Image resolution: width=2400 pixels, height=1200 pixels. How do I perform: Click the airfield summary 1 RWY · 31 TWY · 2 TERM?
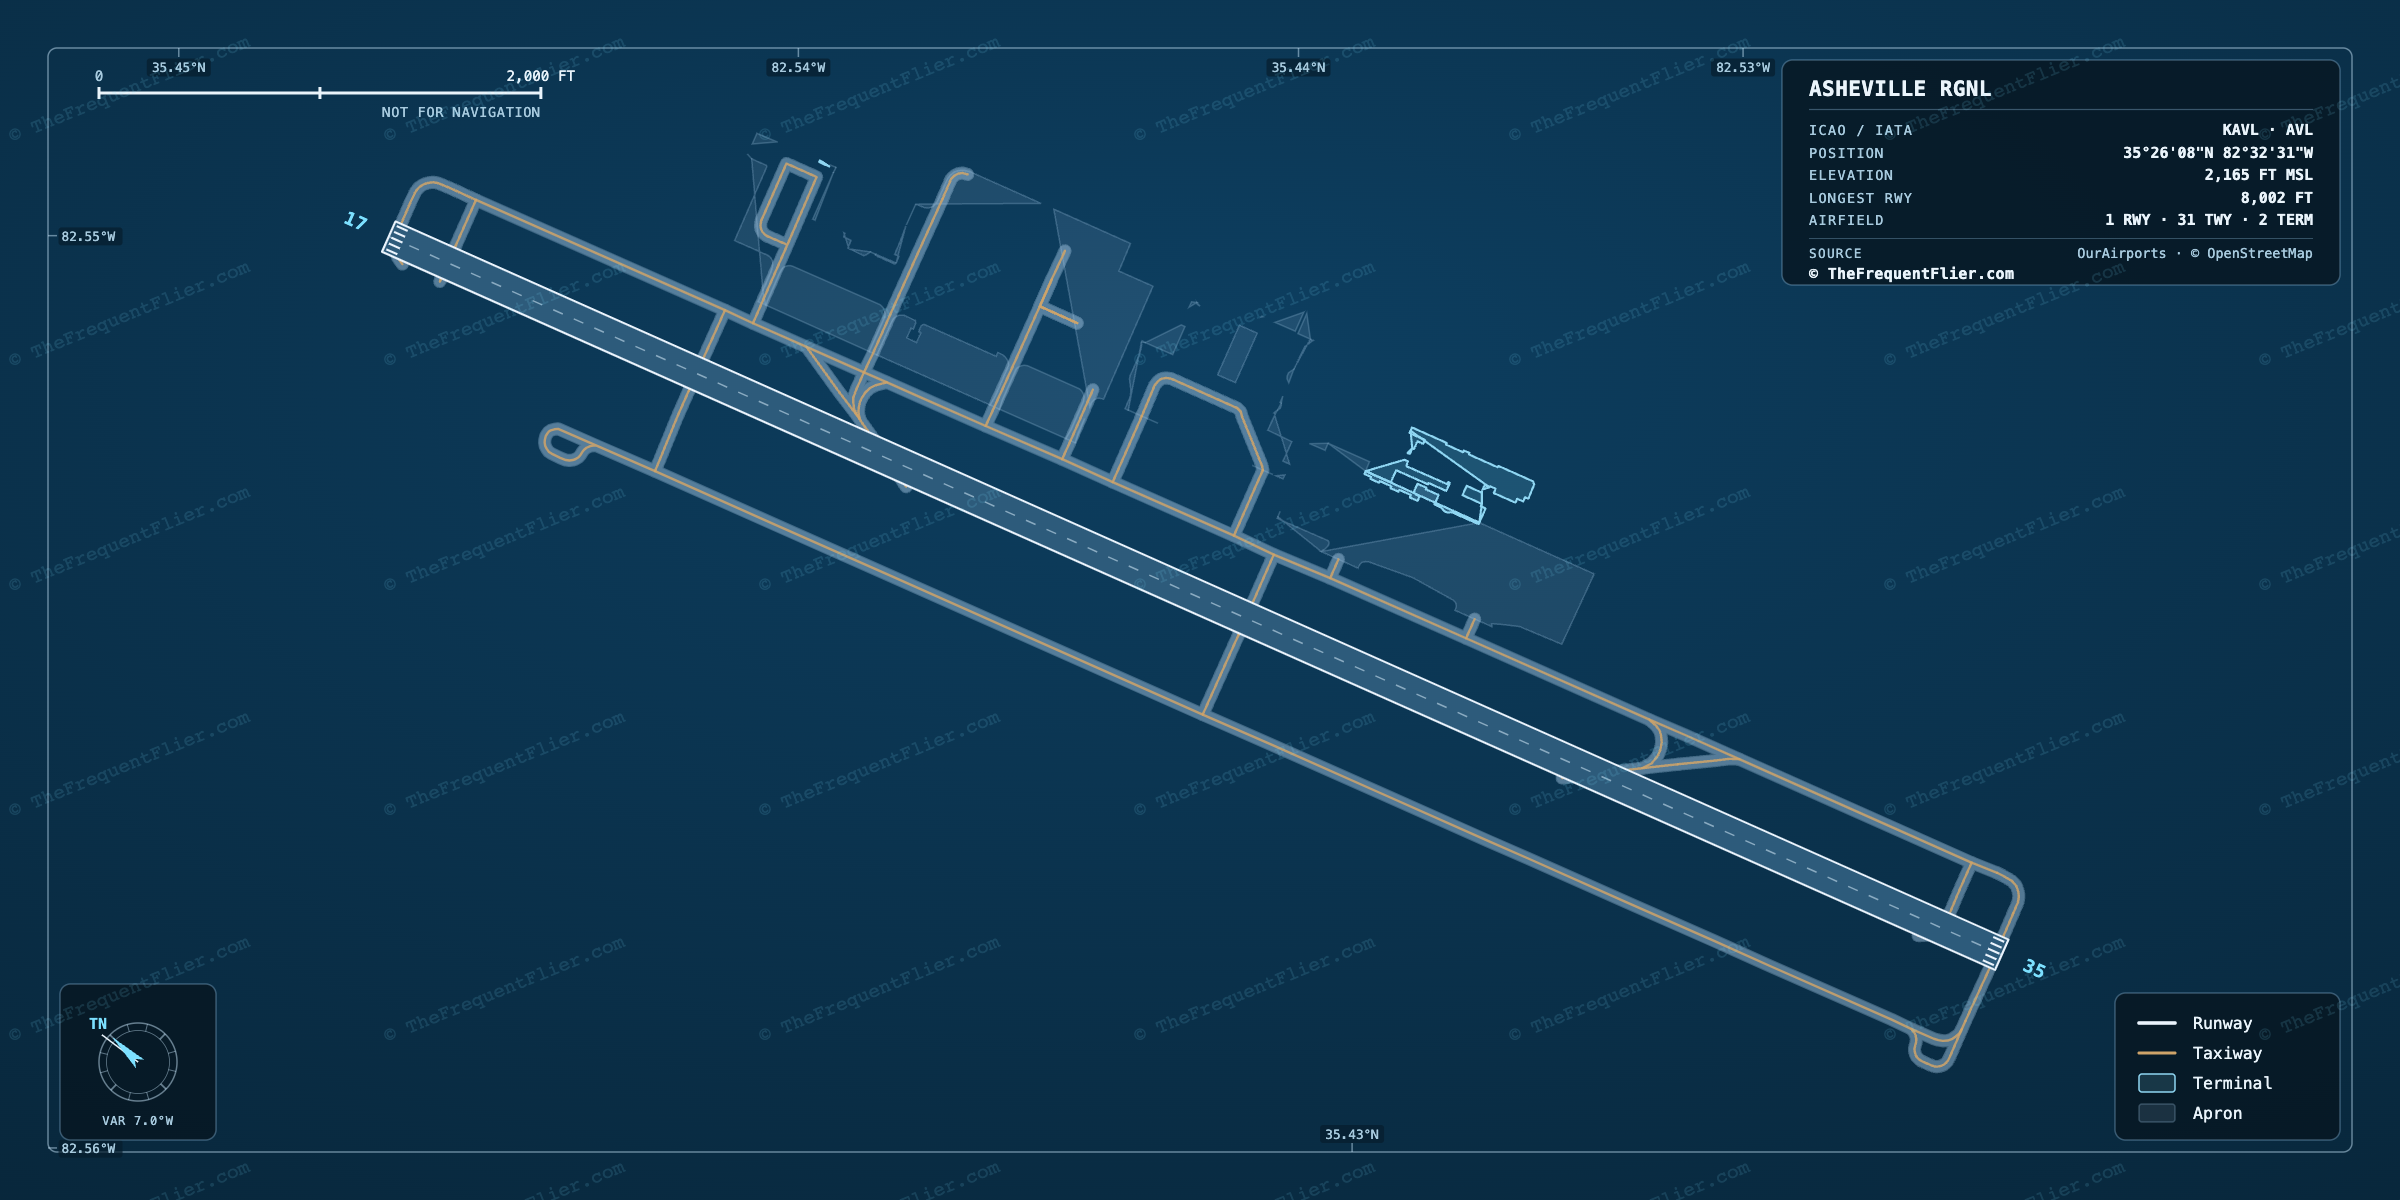pos(2208,220)
